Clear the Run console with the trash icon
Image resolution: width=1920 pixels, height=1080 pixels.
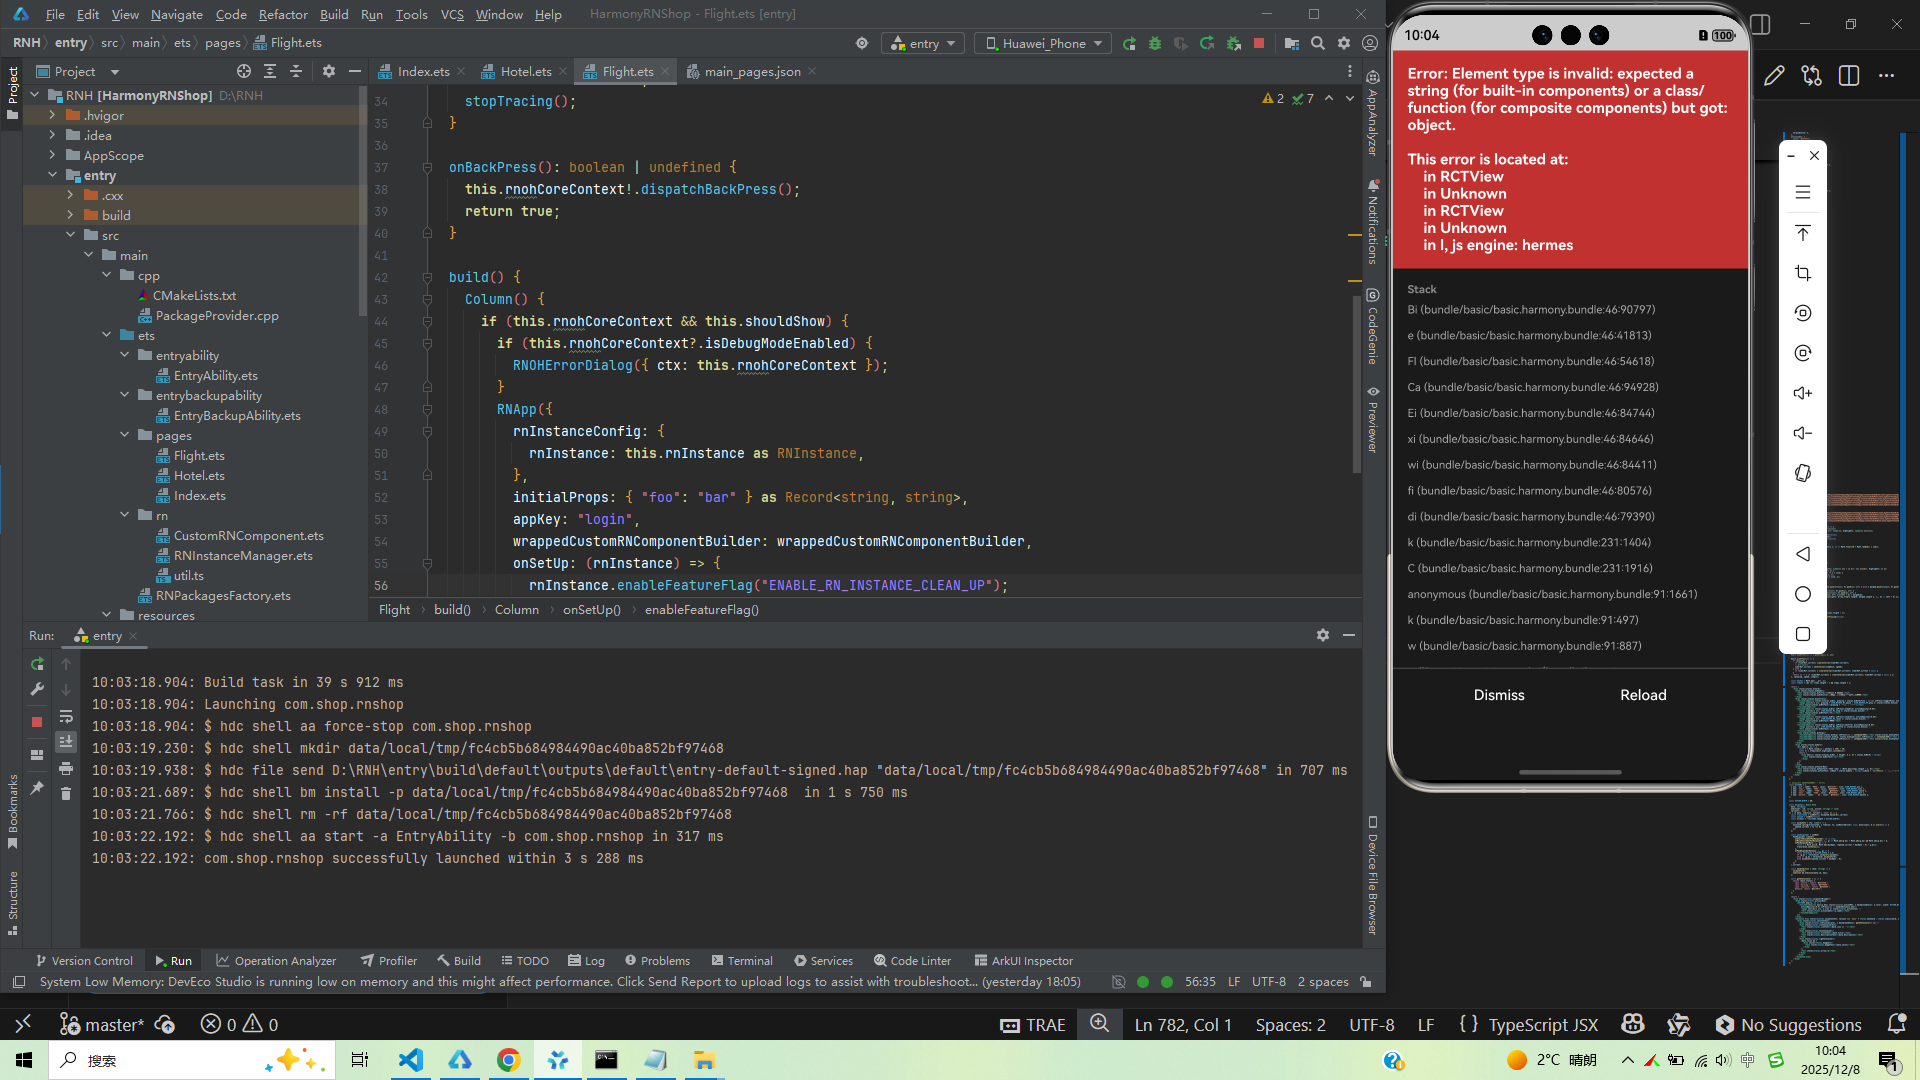point(66,794)
